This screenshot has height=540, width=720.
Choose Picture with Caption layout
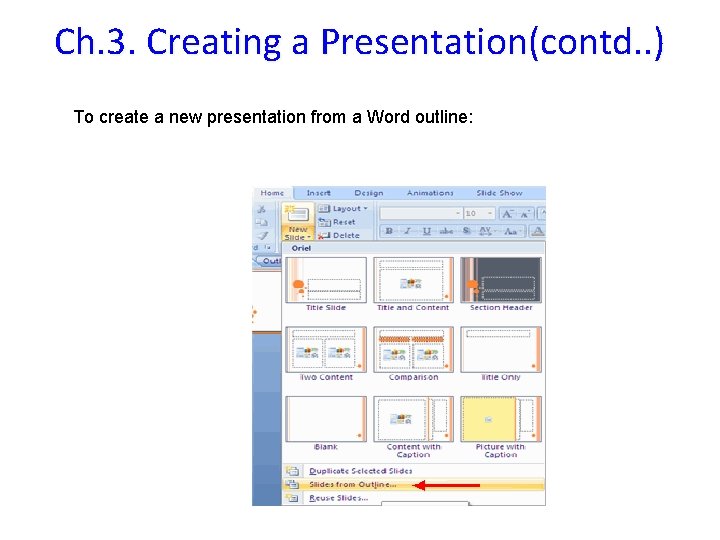point(501,419)
